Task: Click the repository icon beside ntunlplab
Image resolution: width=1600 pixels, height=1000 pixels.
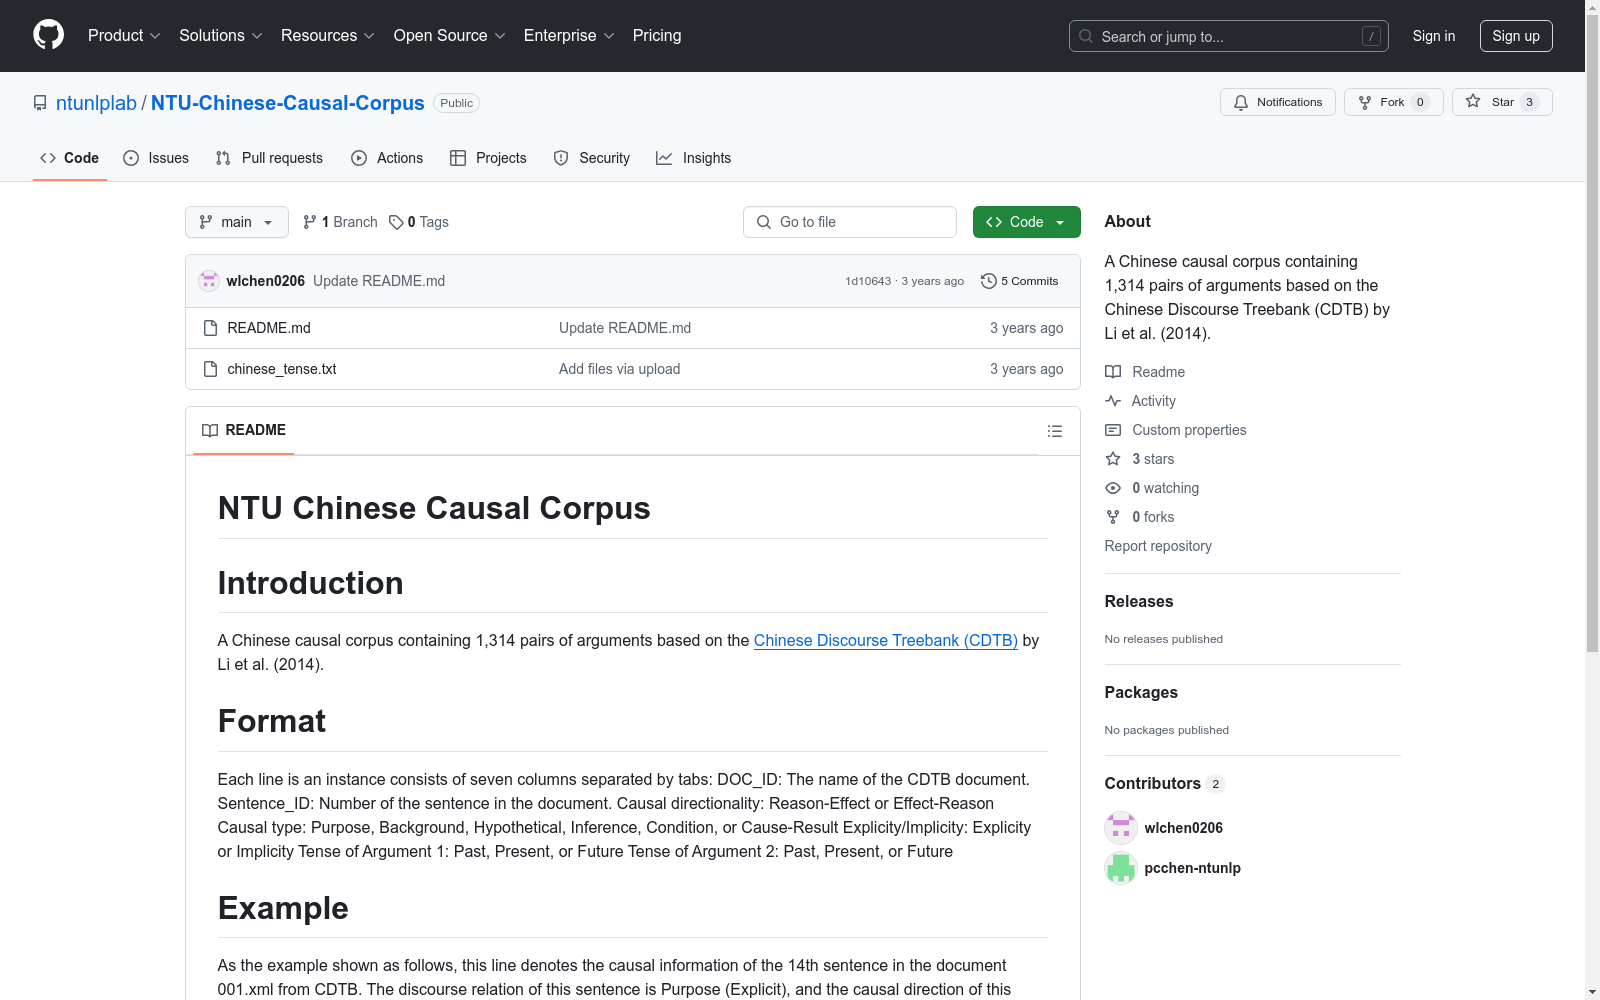Action: pyautogui.click(x=40, y=103)
